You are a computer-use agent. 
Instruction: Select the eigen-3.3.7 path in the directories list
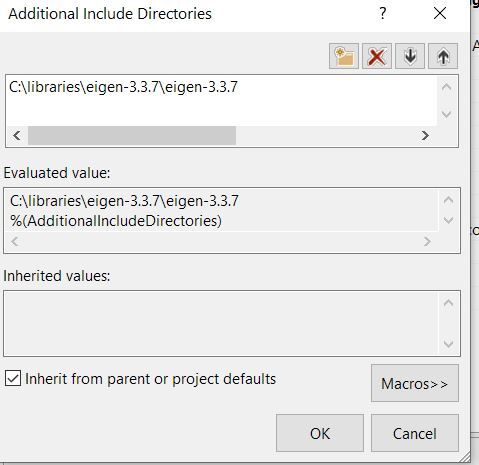tap(123, 87)
